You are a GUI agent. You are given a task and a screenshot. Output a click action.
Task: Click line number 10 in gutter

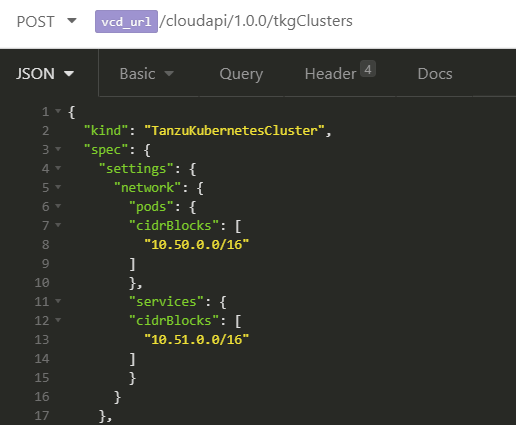click(42, 283)
